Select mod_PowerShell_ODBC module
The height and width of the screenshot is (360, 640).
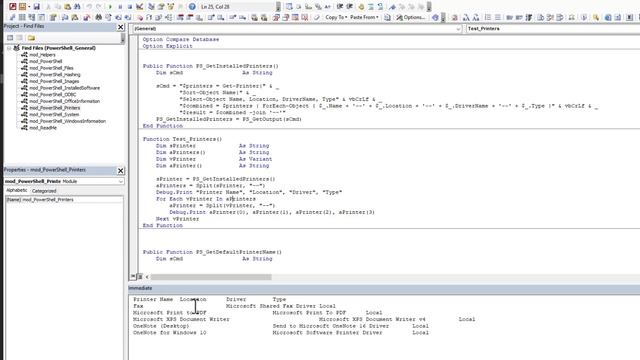[x=53, y=95]
